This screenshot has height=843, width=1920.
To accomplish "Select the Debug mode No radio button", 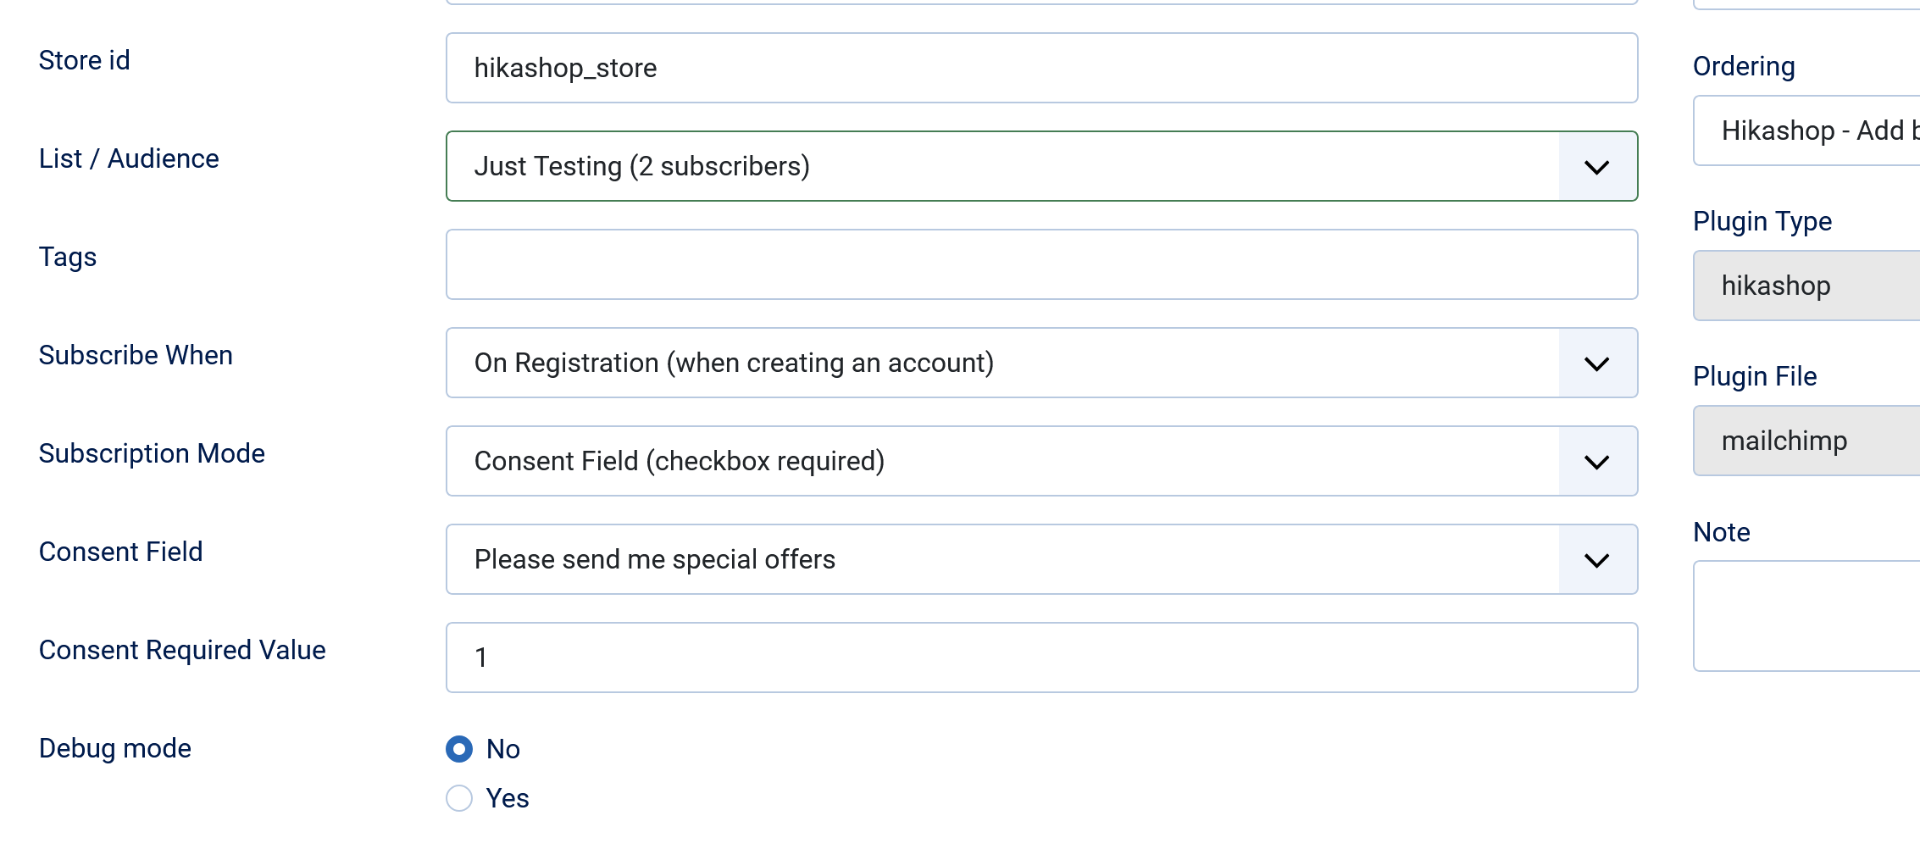I will point(459,749).
